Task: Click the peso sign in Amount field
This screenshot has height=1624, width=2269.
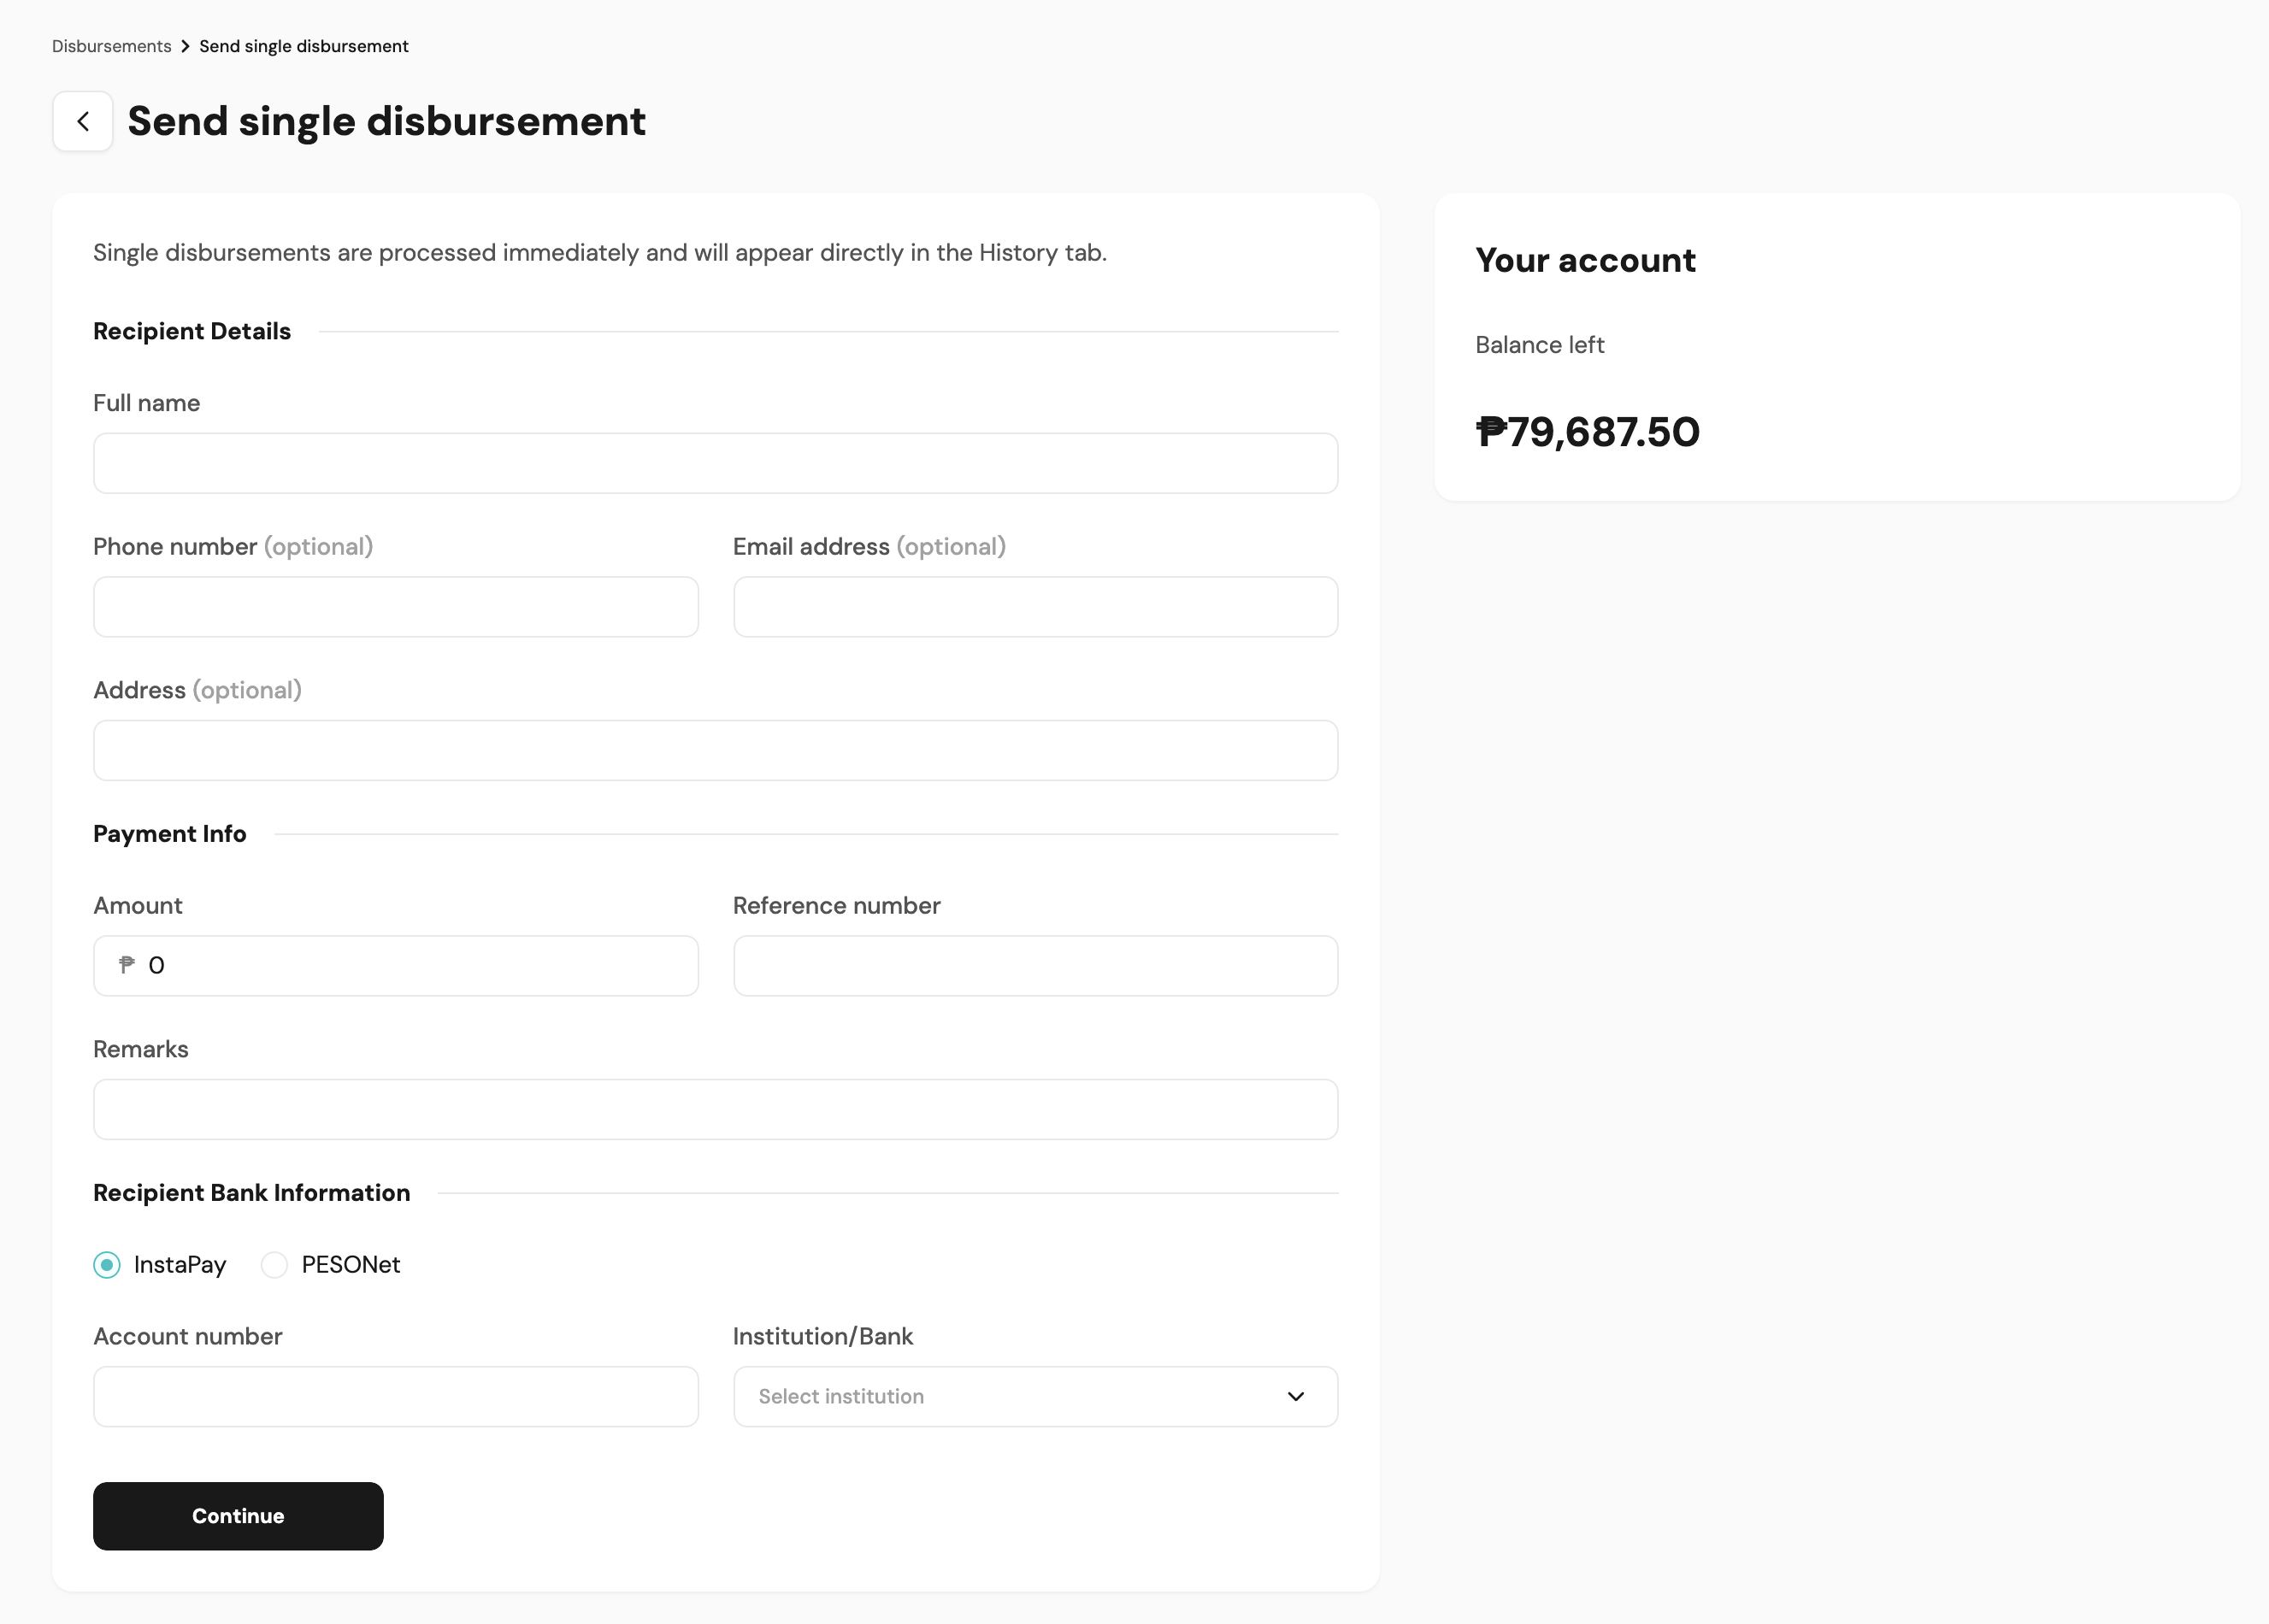Action: [127, 965]
